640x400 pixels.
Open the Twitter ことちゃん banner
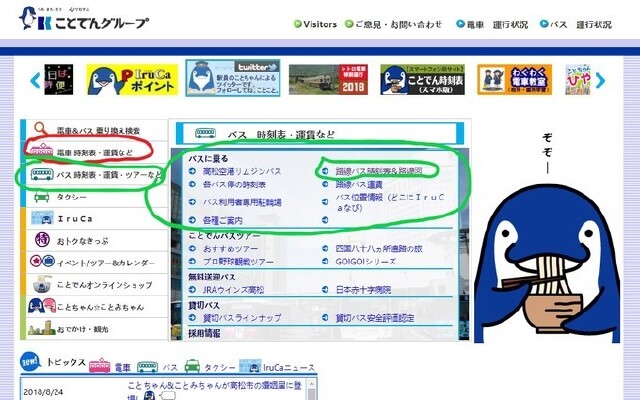pos(233,78)
